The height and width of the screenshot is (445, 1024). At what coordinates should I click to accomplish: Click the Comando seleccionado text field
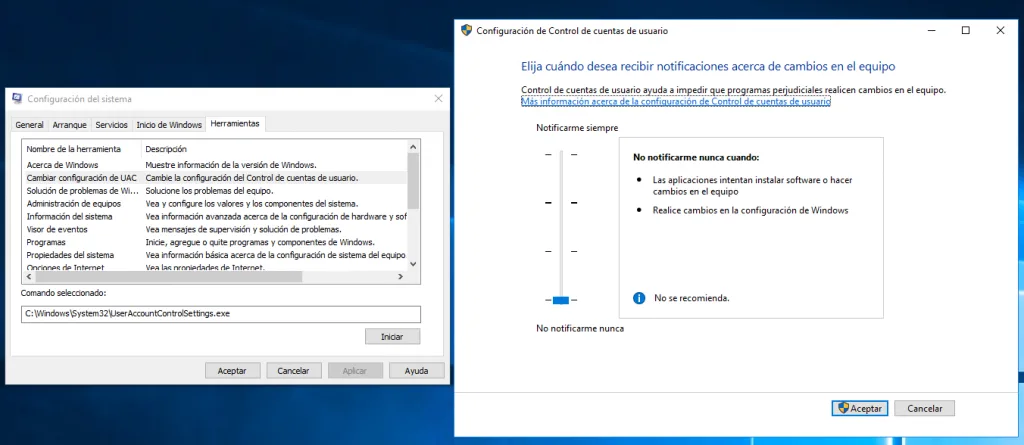coord(221,314)
